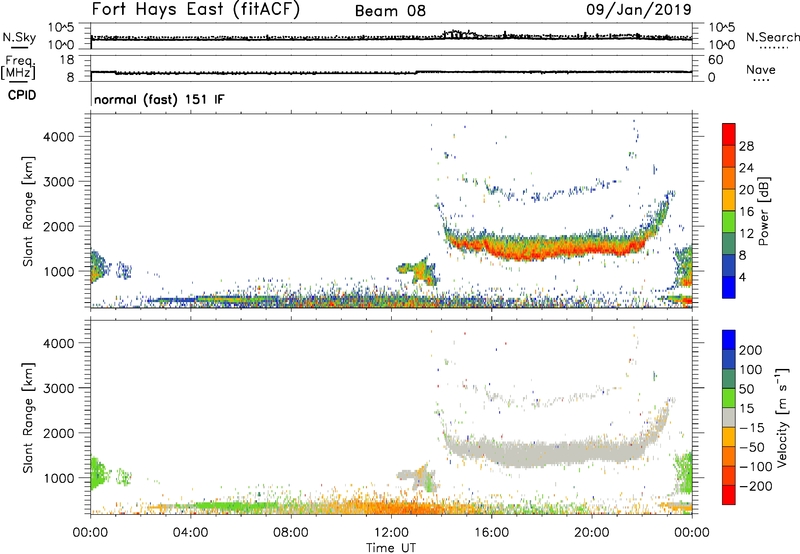Viewport: 800px width, 554px height.
Task: Select the "3000" range tick in power panel
Action: click(58, 182)
